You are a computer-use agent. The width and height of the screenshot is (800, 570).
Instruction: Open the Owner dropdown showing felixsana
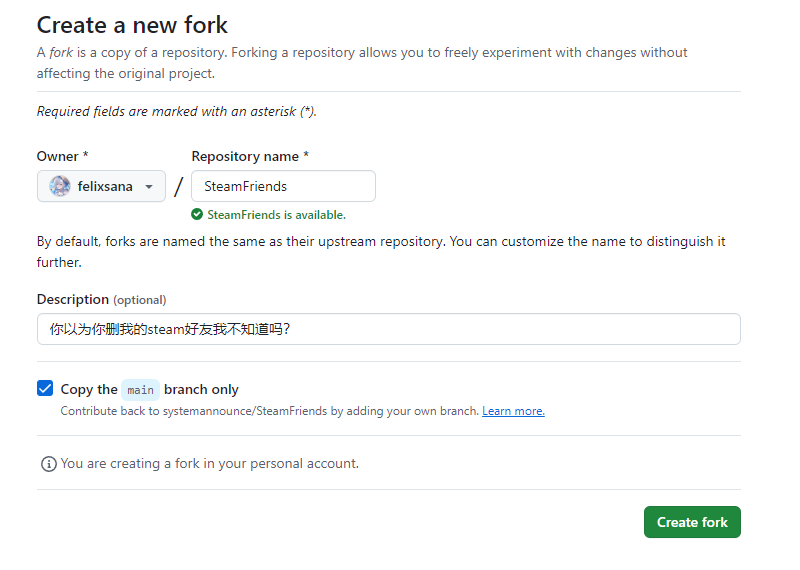click(x=101, y=186)
